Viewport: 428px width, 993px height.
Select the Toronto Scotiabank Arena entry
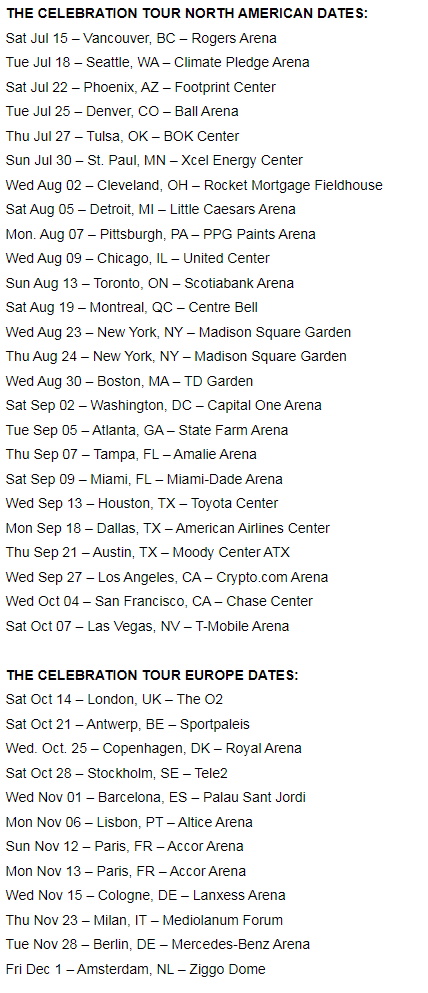point(150,283)
